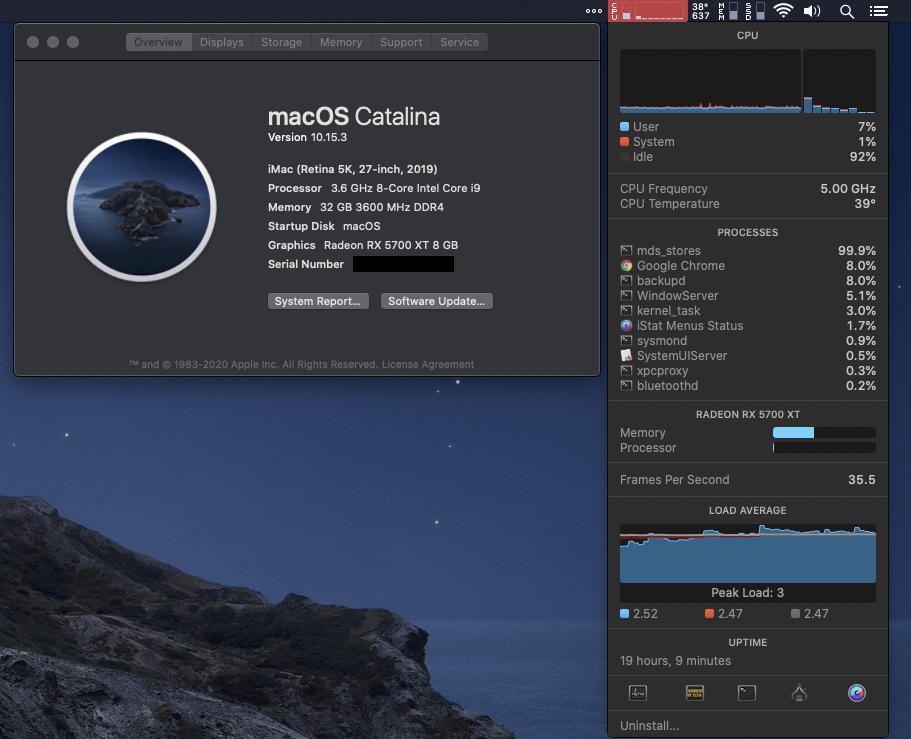The image size is (911, 739).
Task: Switch to the Support tab
Action: click(401, 42)
